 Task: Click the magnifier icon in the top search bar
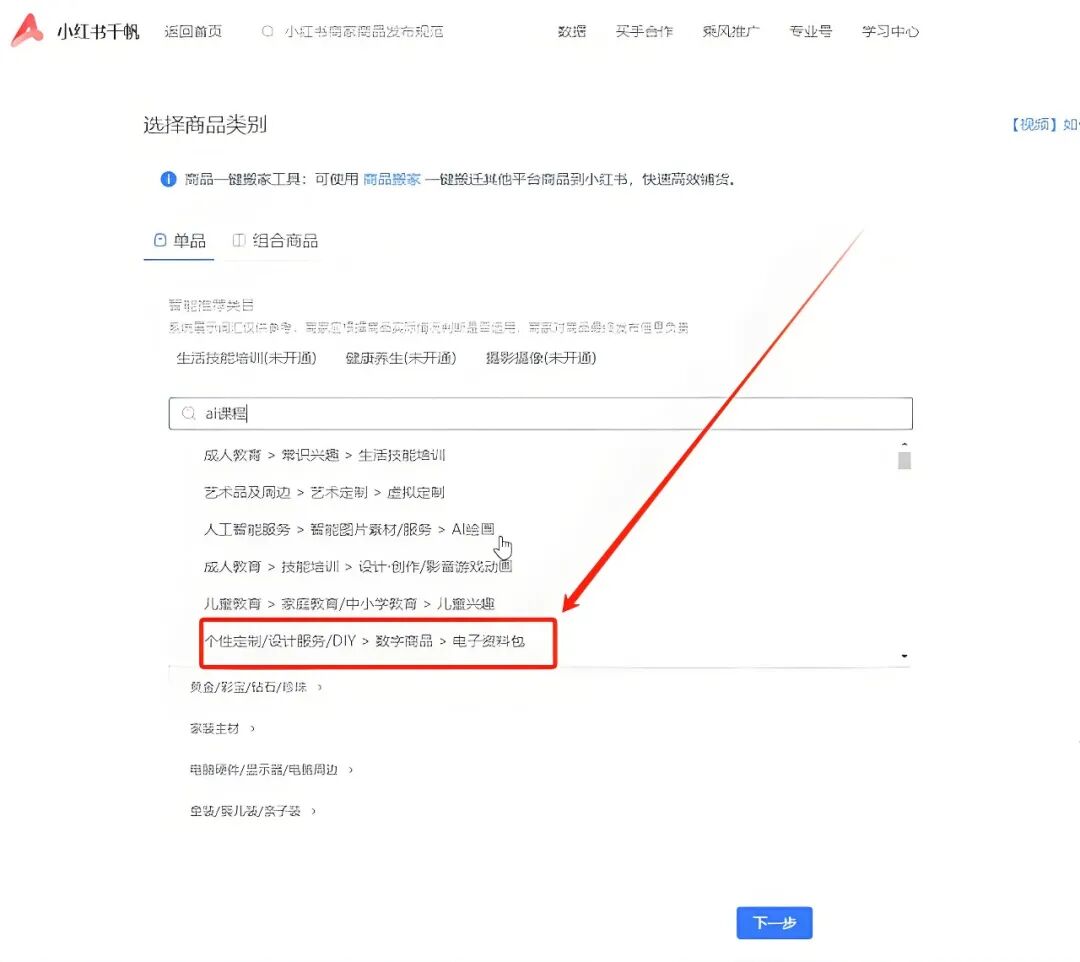click(x=267, y=31)
